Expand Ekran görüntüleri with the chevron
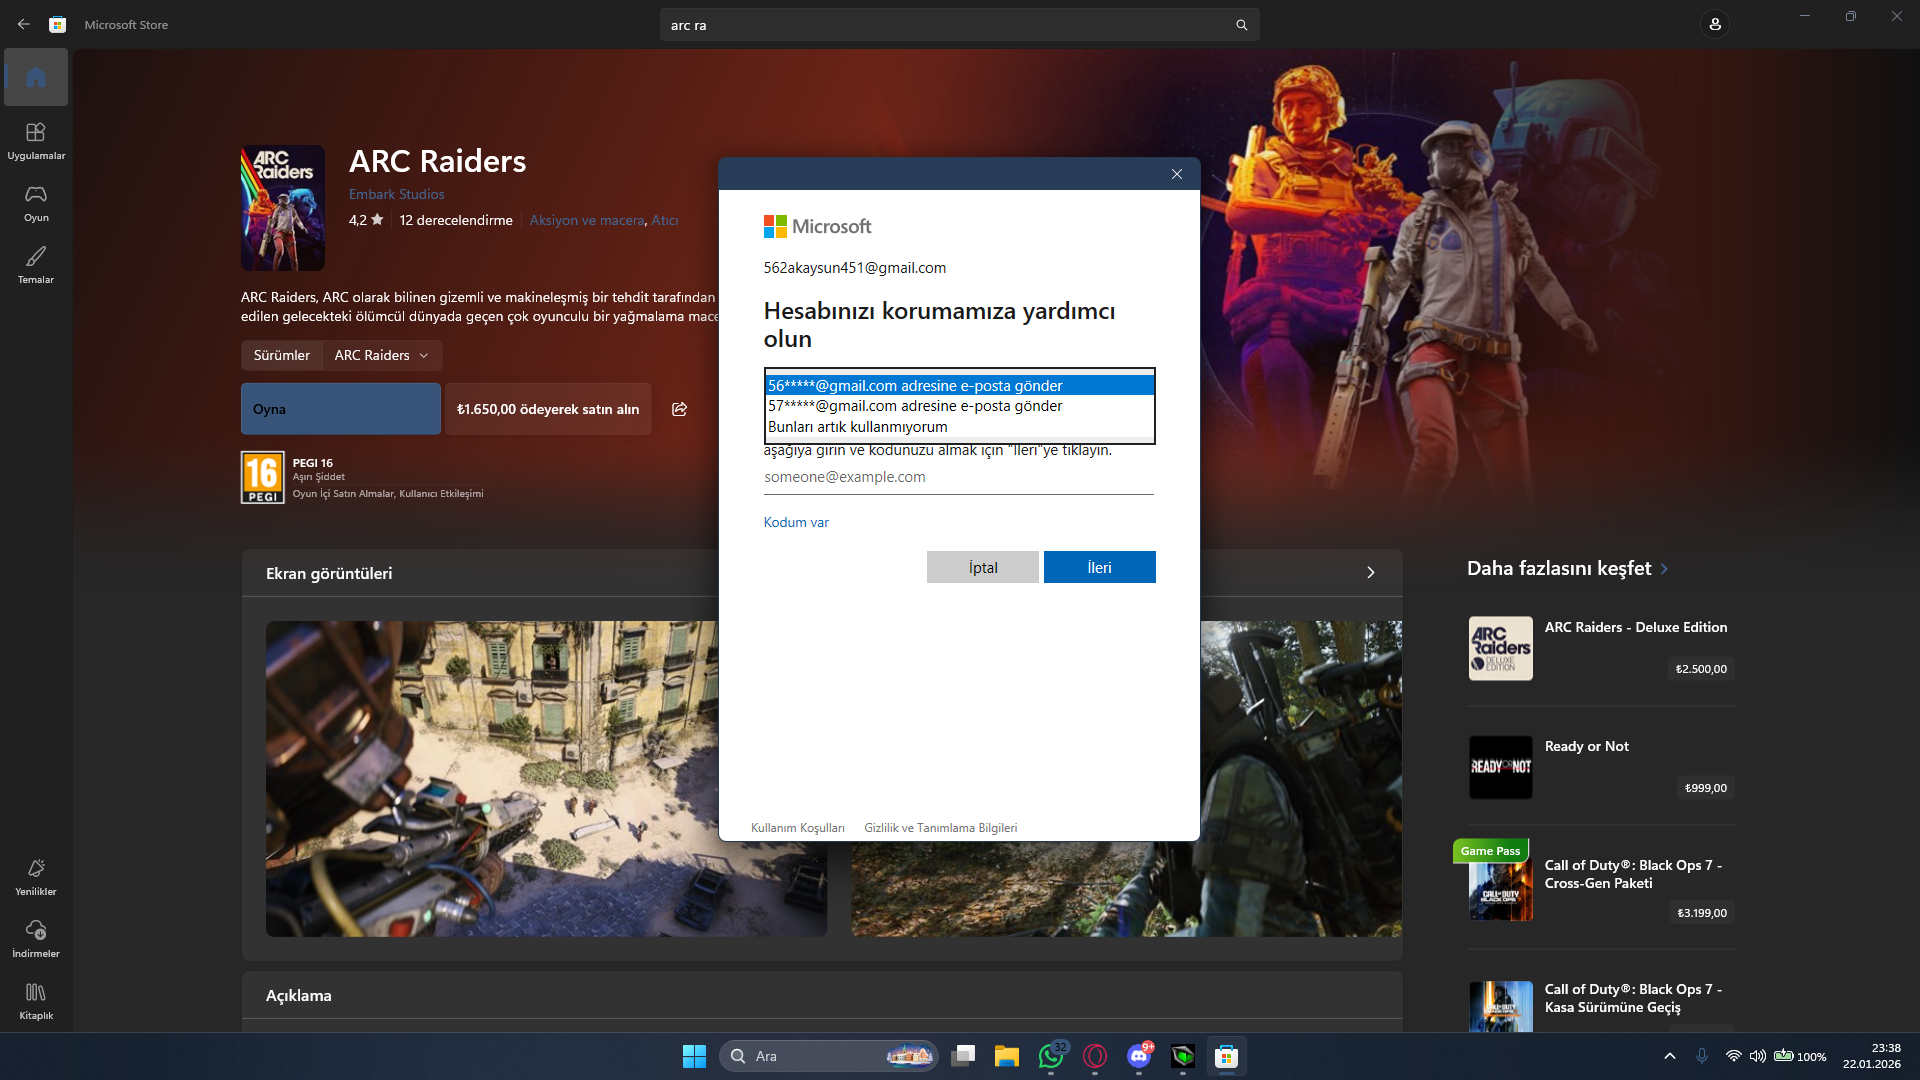1920x1080 pixels. (1371, 573)
